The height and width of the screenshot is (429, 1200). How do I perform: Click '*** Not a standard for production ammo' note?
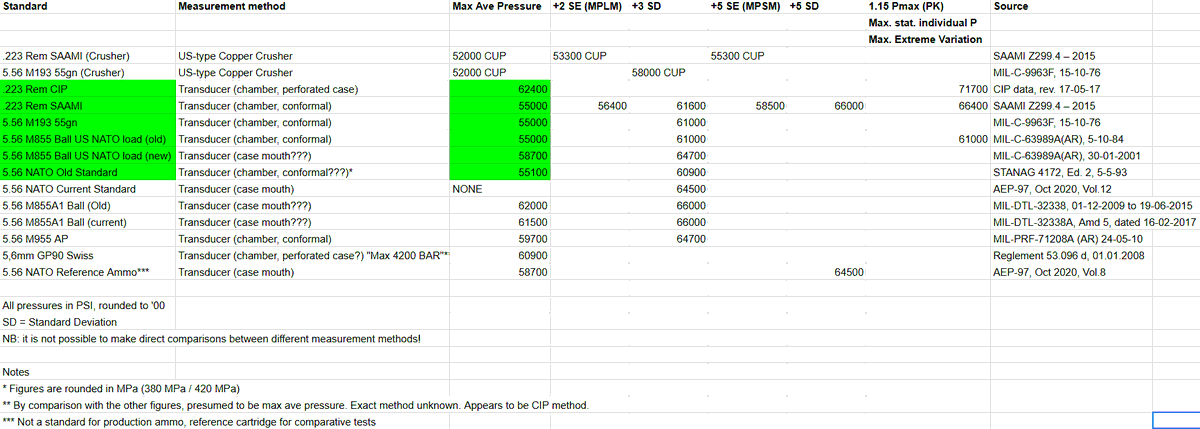click(189, 422)
